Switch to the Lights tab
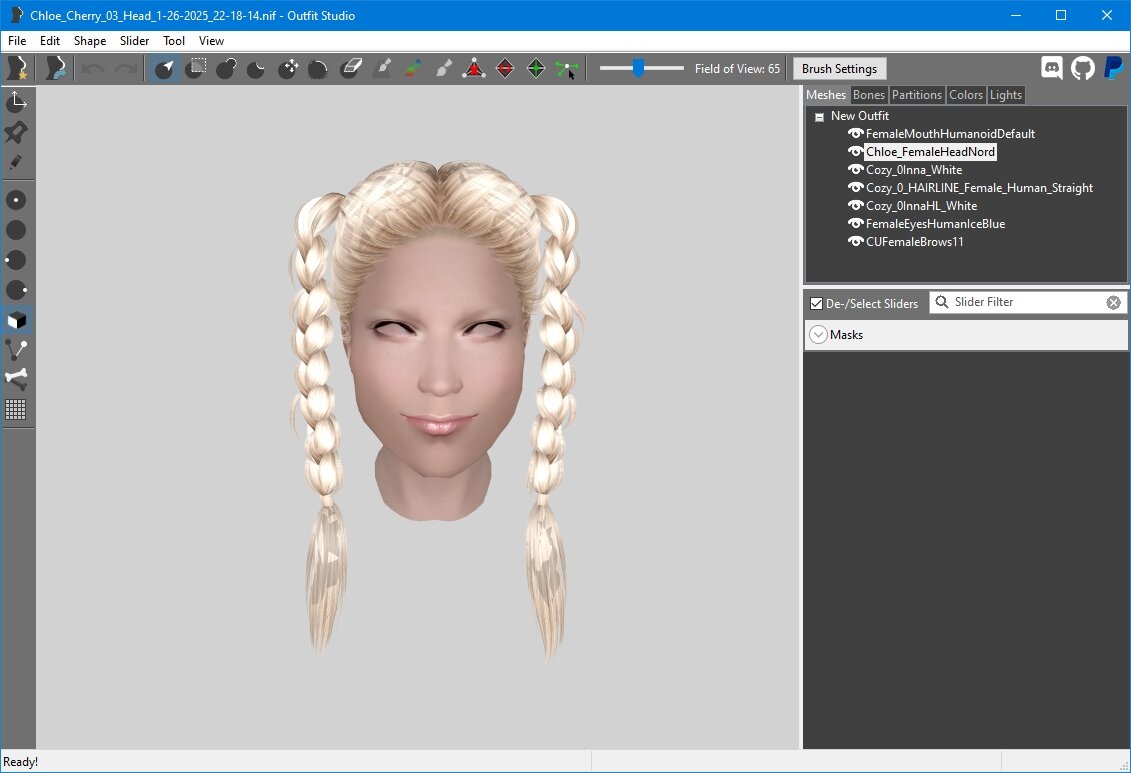This screenshot has height=773, width=1131. click(x=1005, y=95)
